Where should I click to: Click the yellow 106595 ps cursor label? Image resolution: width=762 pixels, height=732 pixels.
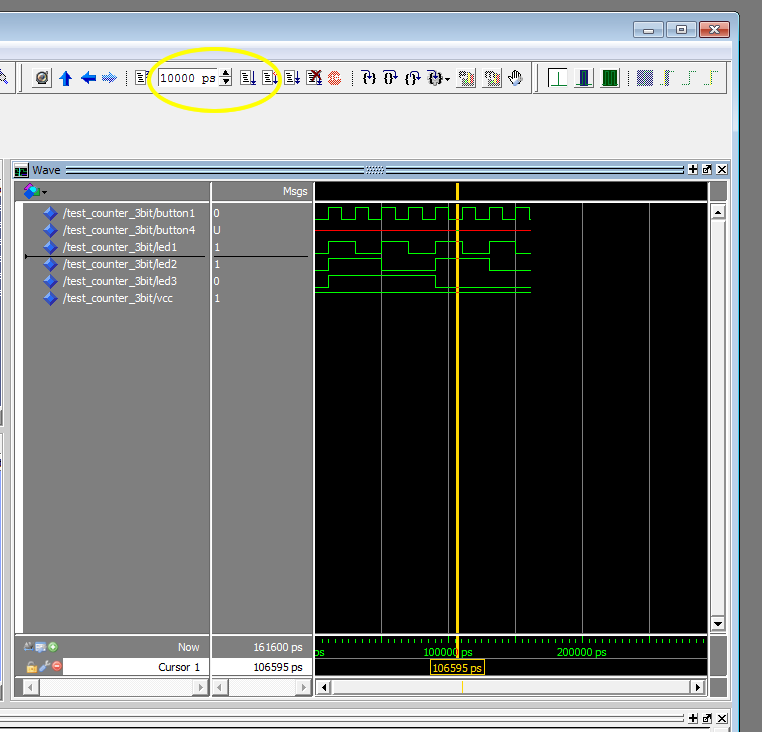(x=457, y=668)
